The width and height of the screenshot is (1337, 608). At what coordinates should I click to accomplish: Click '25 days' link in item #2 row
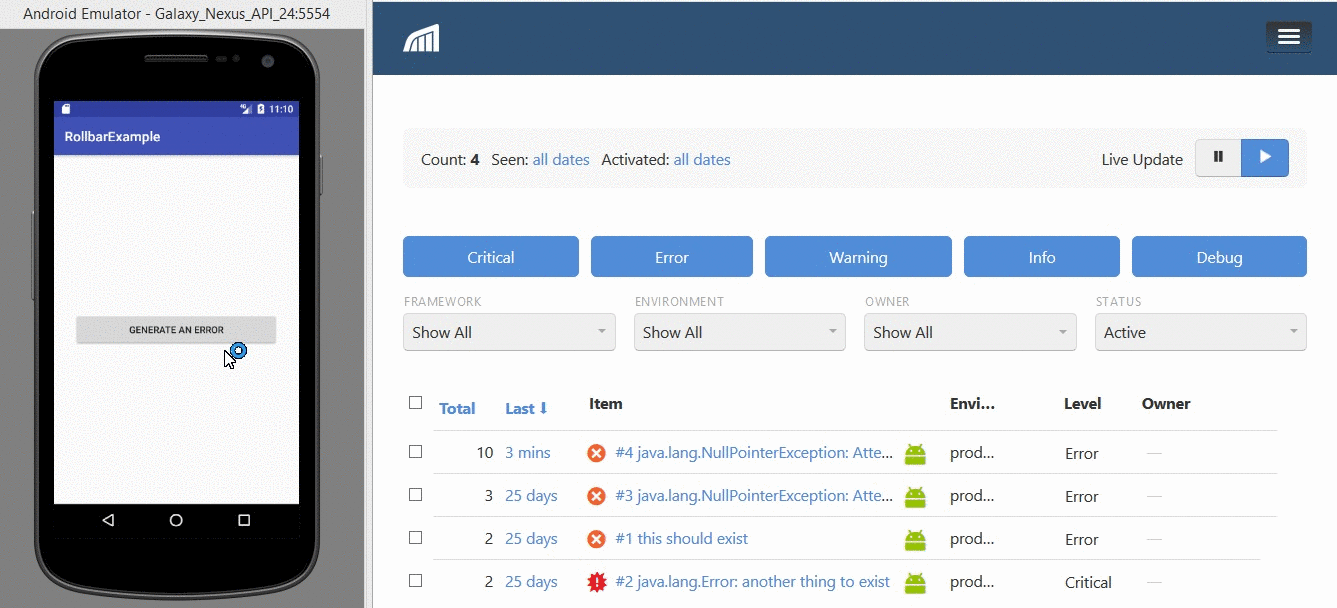coord(531,582)
